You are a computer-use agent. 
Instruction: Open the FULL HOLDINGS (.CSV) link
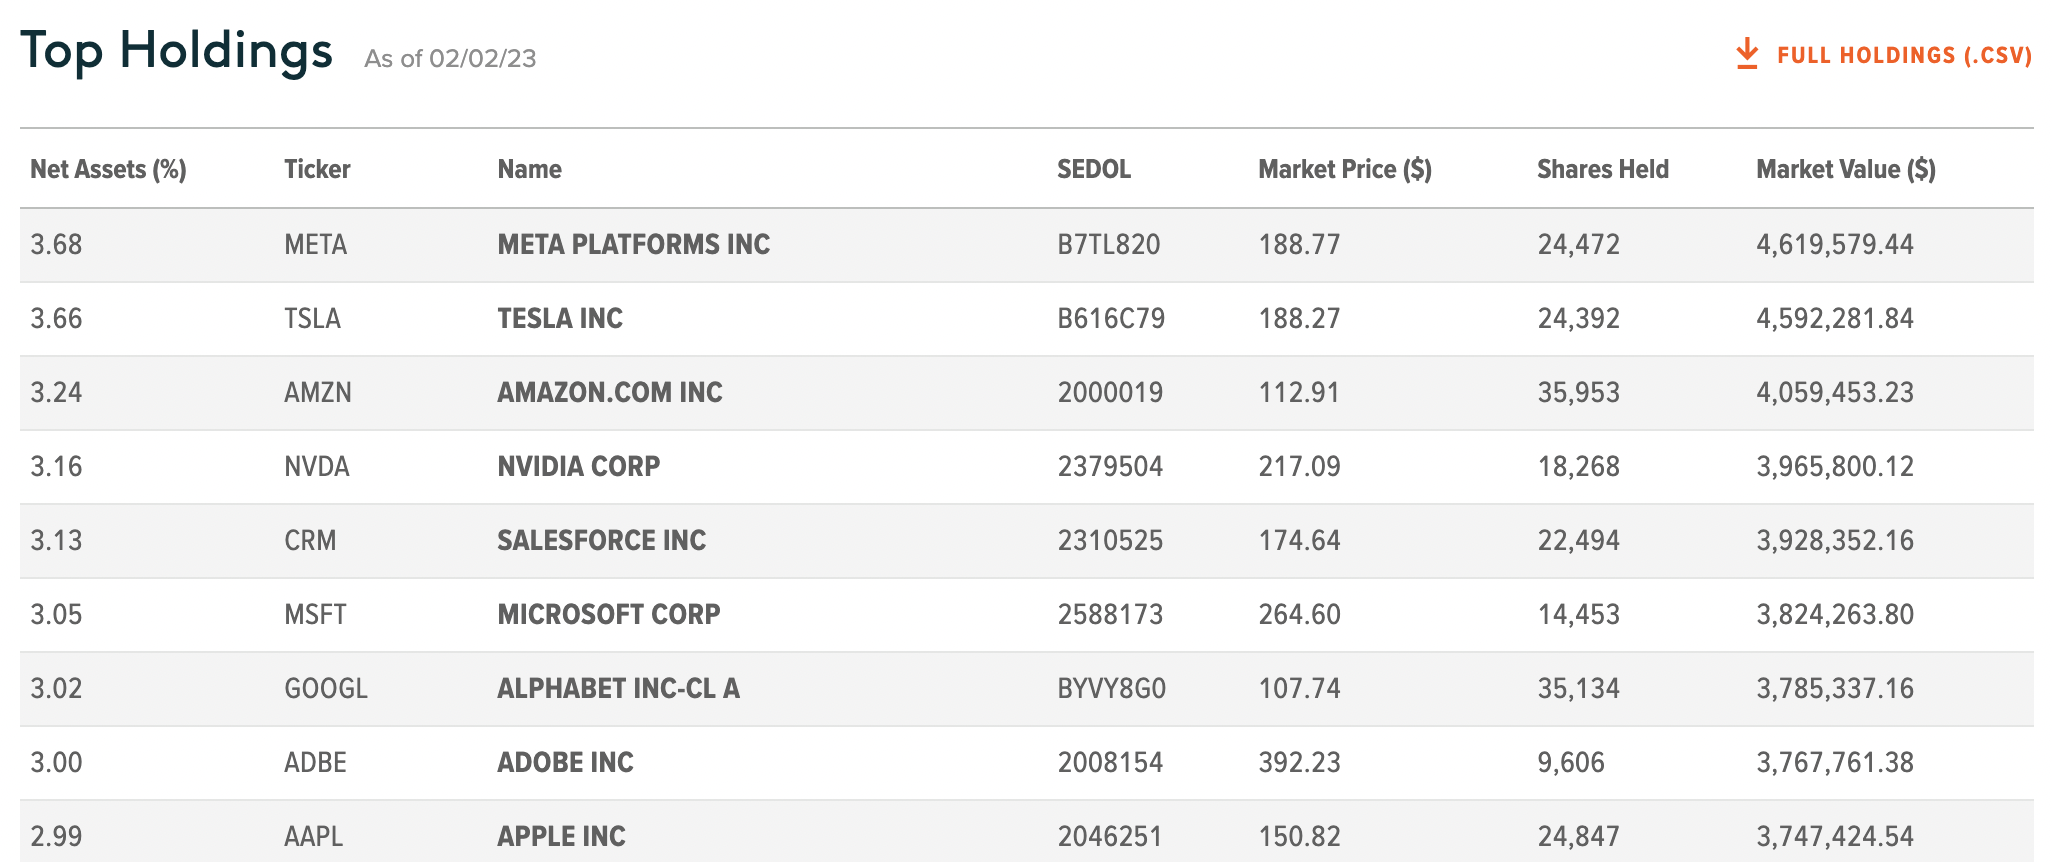click(1904, 55)
